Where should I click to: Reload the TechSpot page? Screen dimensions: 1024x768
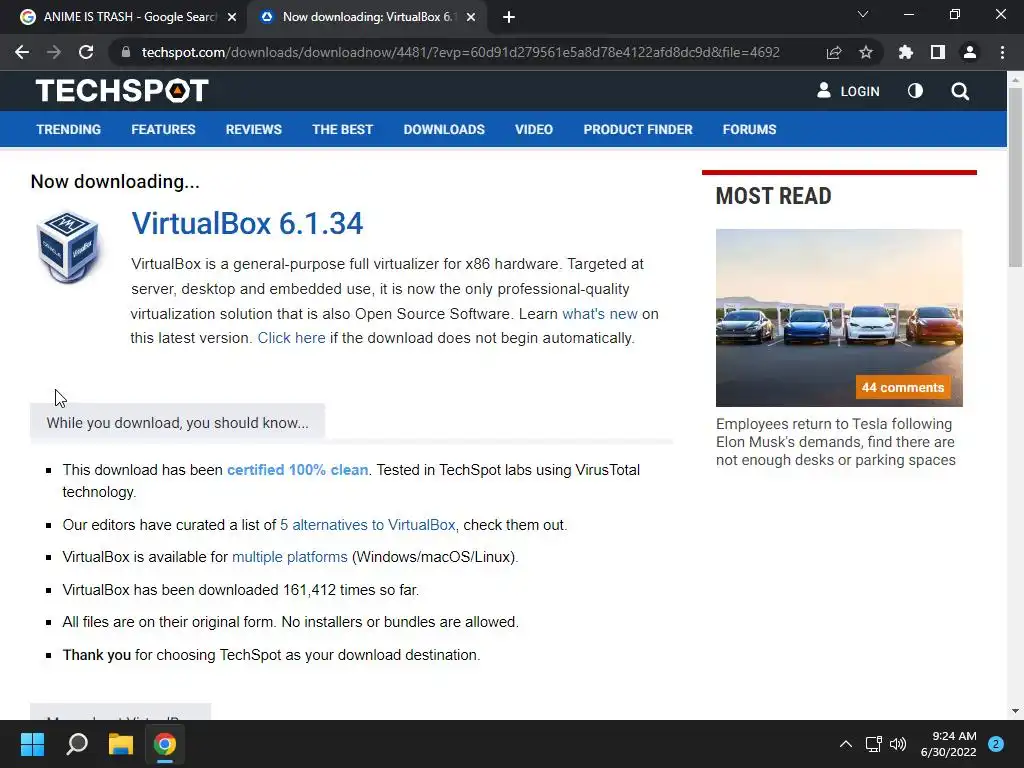tap(86, 52)
